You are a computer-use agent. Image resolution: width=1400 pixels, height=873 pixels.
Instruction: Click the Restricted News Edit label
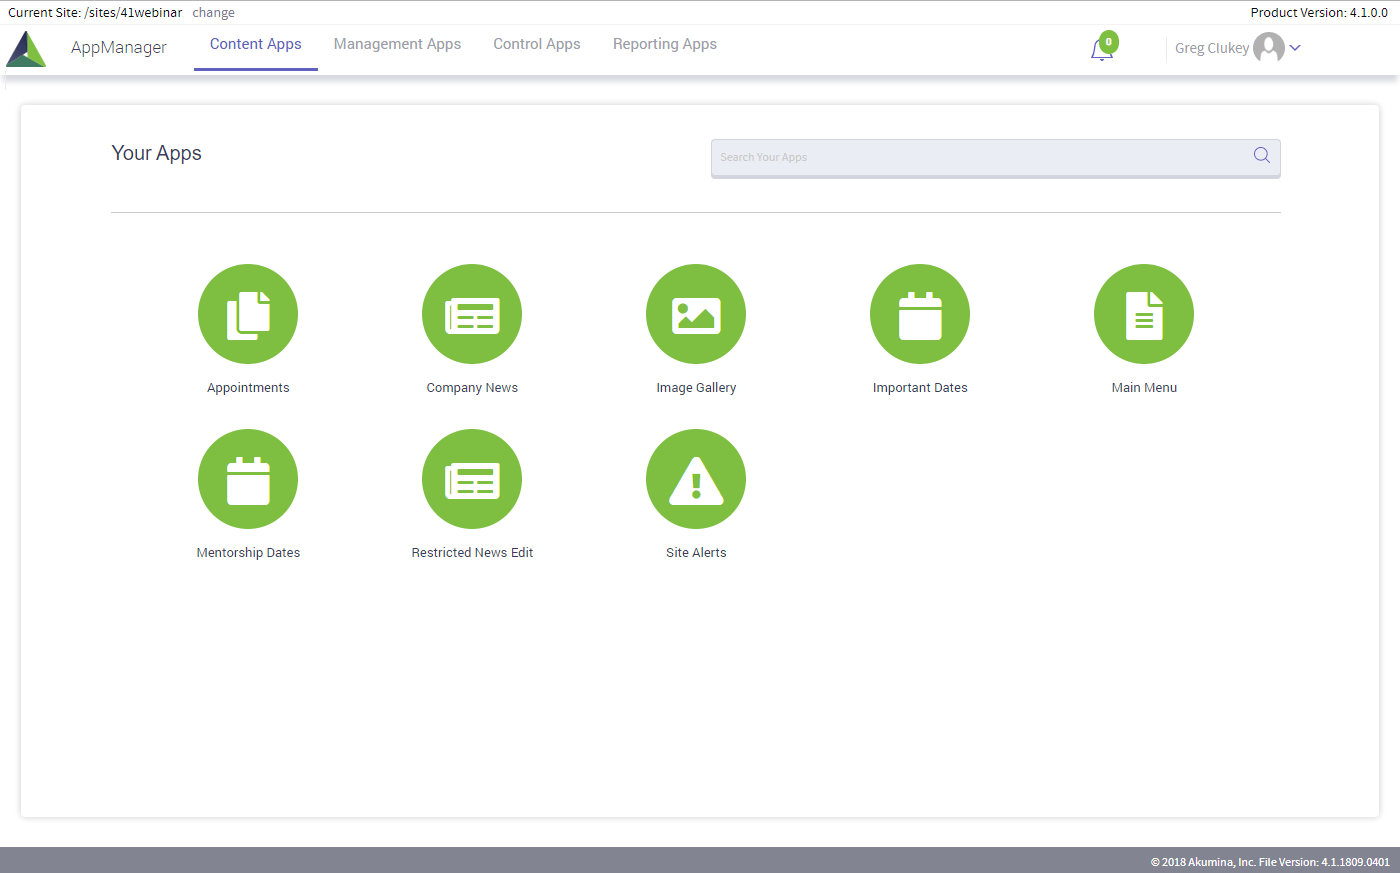pos(472,553)
